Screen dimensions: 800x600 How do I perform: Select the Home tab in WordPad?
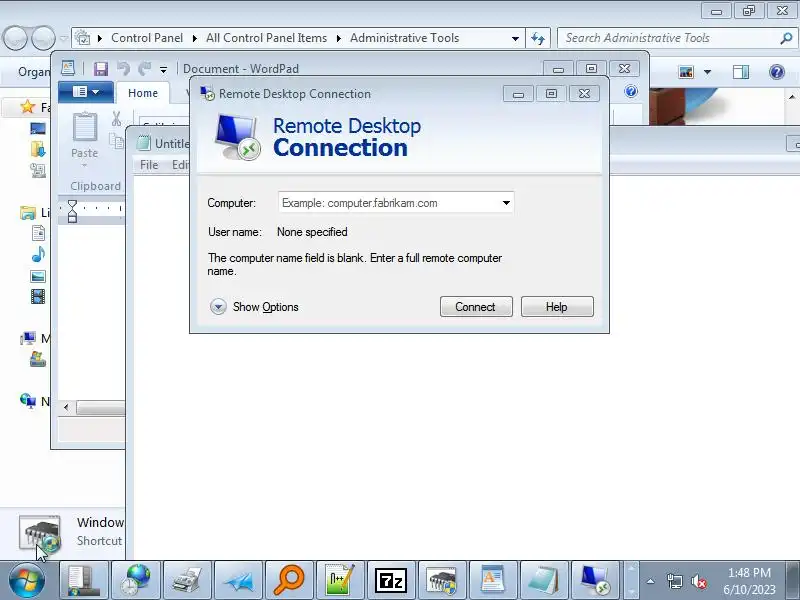point(143,93)
